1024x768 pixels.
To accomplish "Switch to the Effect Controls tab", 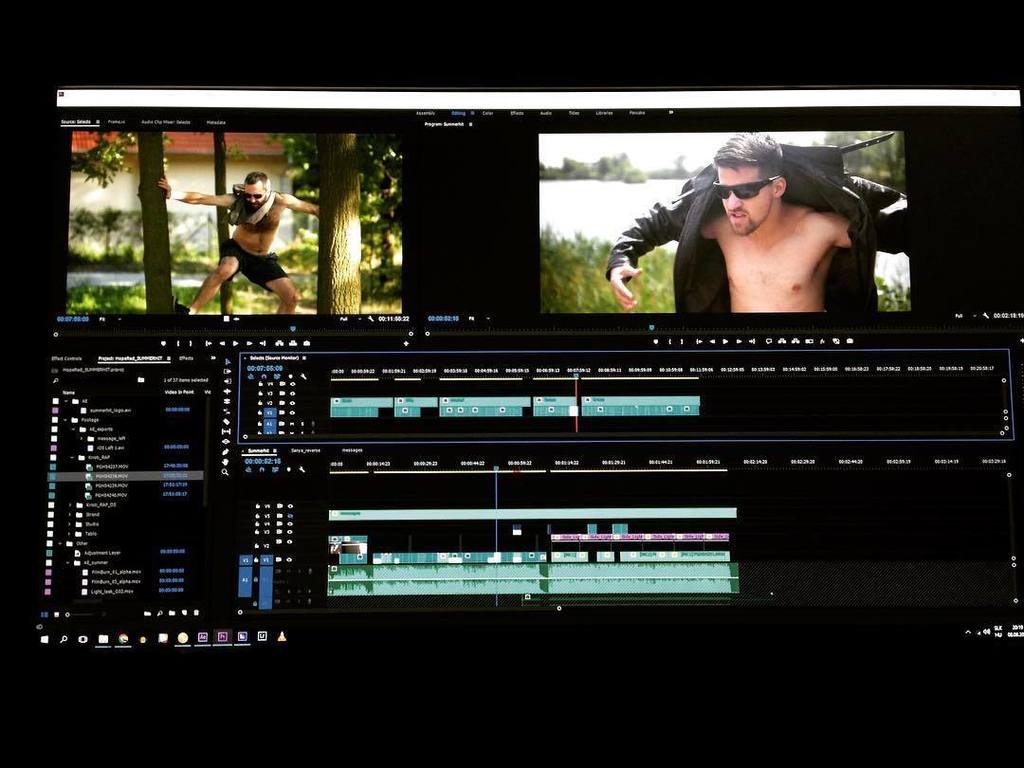I will click(67, 359).
